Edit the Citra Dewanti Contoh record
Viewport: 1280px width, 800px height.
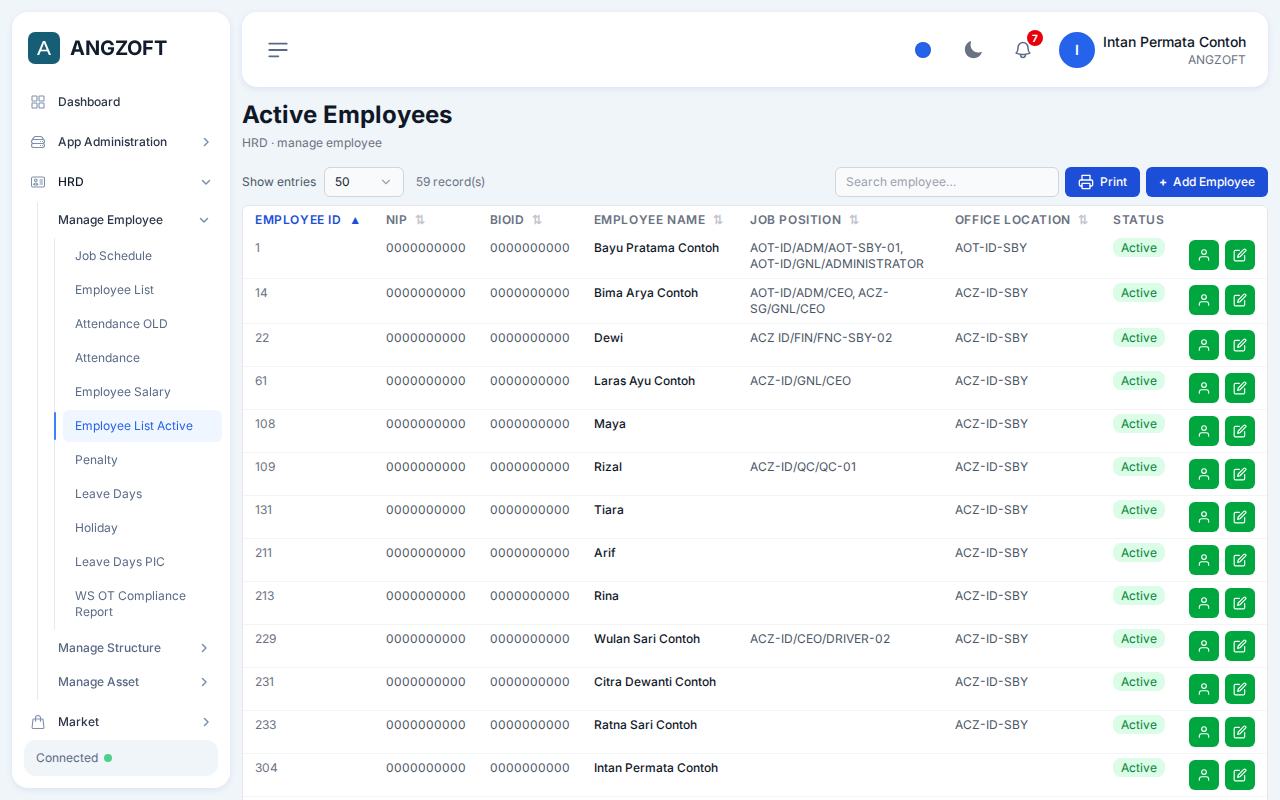pyautogui.click(x=1240, y=689)
